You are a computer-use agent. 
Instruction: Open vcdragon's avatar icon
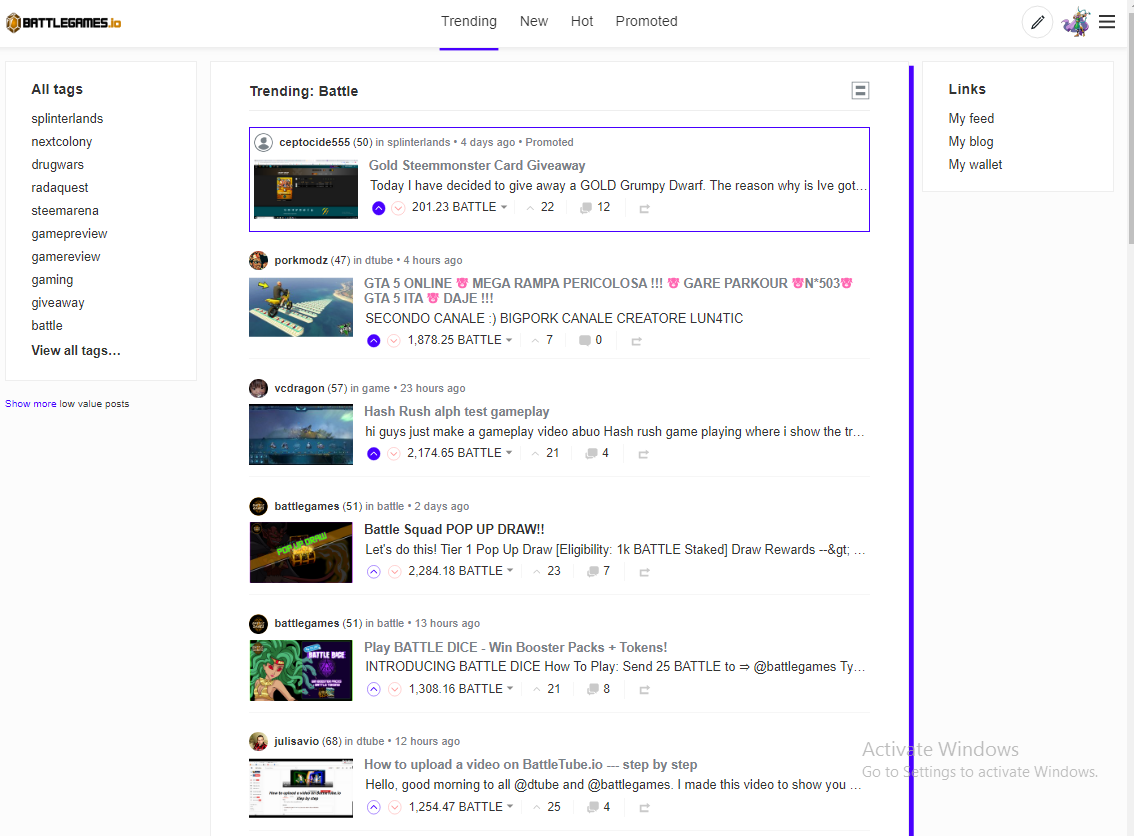[x=258, y=388]
